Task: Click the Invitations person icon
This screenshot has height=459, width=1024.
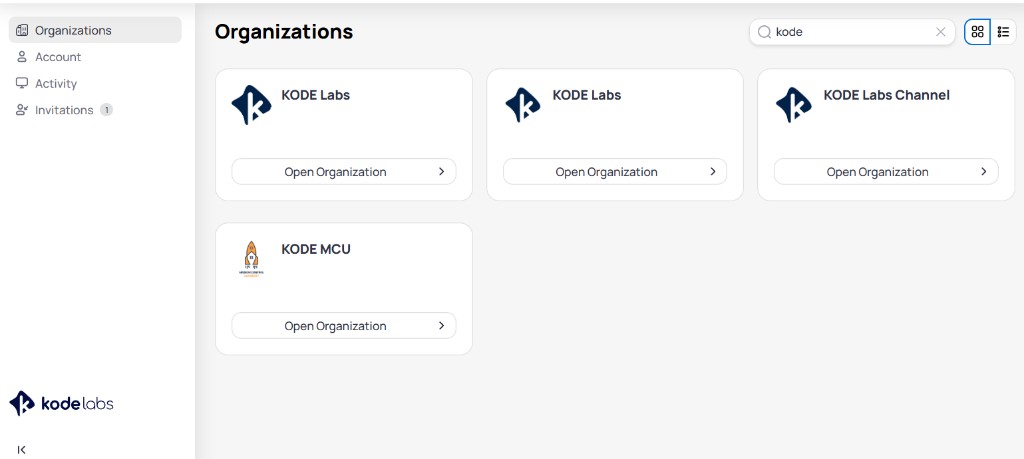Action: coord(22,110)
